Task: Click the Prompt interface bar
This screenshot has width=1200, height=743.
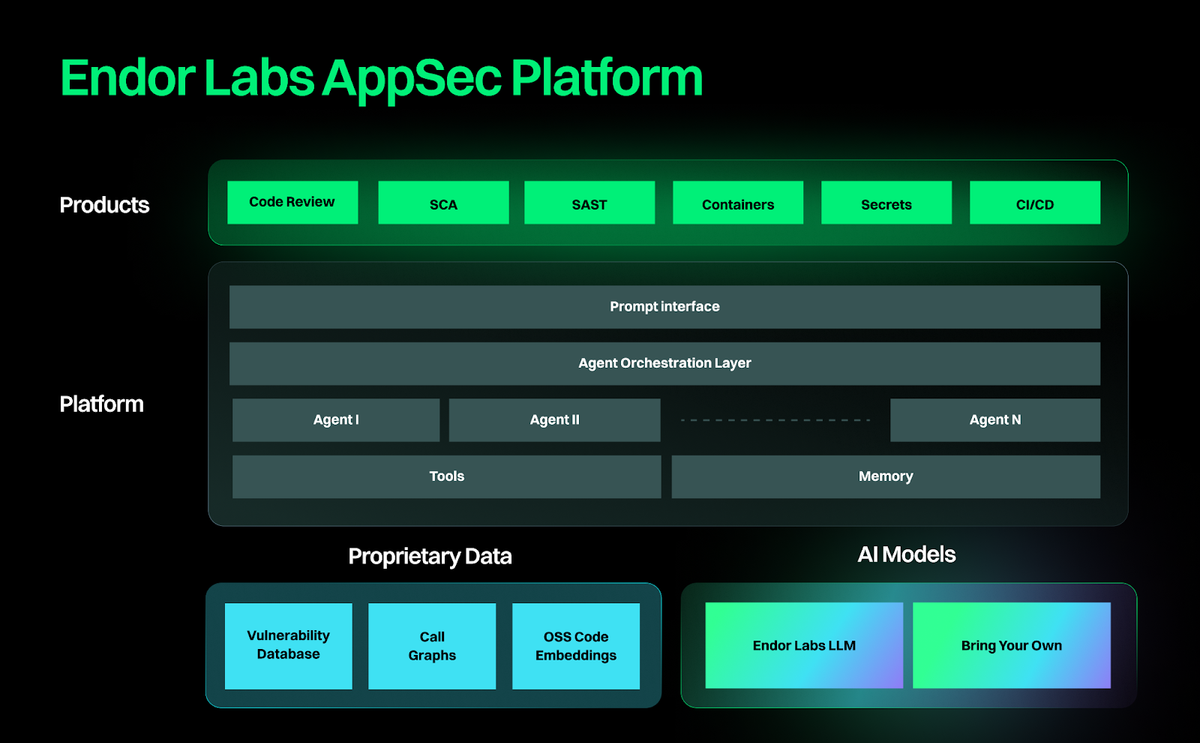Action: [x=665, y=307]
